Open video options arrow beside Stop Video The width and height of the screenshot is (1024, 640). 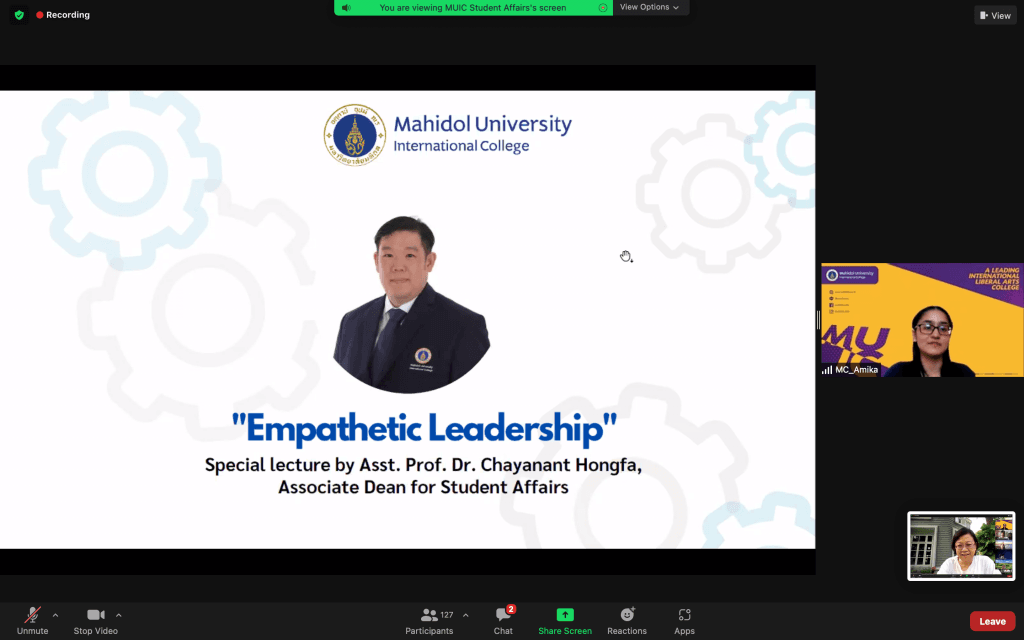[119, 615]
